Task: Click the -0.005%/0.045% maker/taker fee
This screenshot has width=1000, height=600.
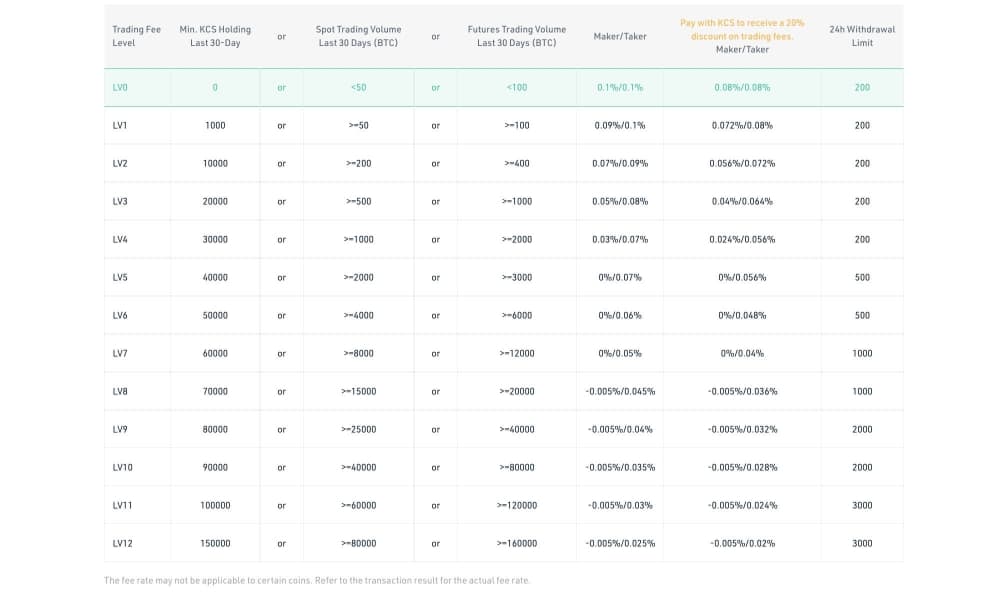Action: click(x=620, y=391)
